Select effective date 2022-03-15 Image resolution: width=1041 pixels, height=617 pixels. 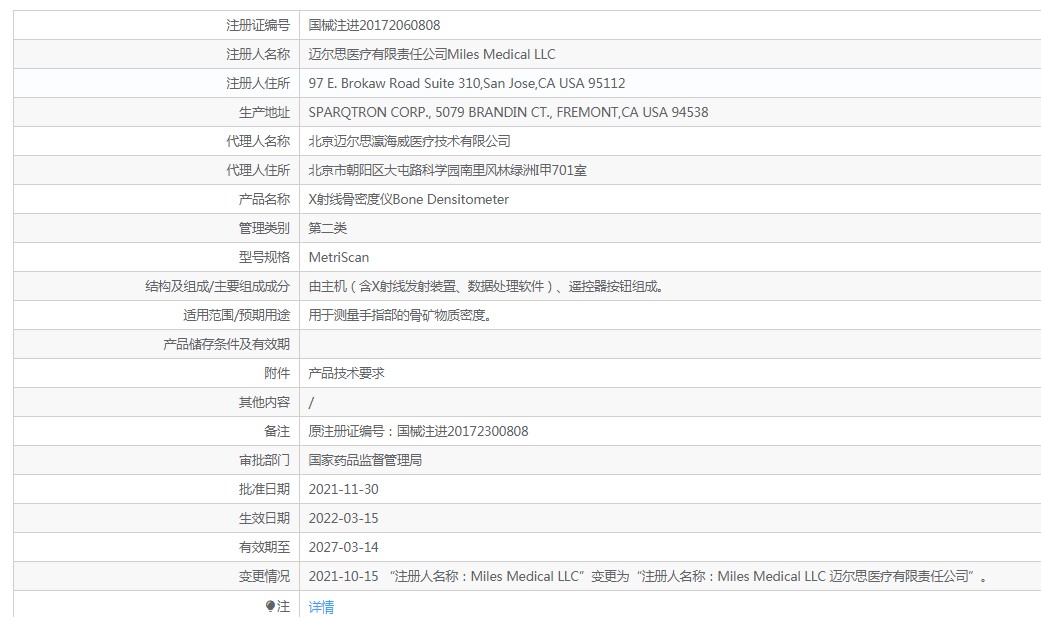(343, 518)
